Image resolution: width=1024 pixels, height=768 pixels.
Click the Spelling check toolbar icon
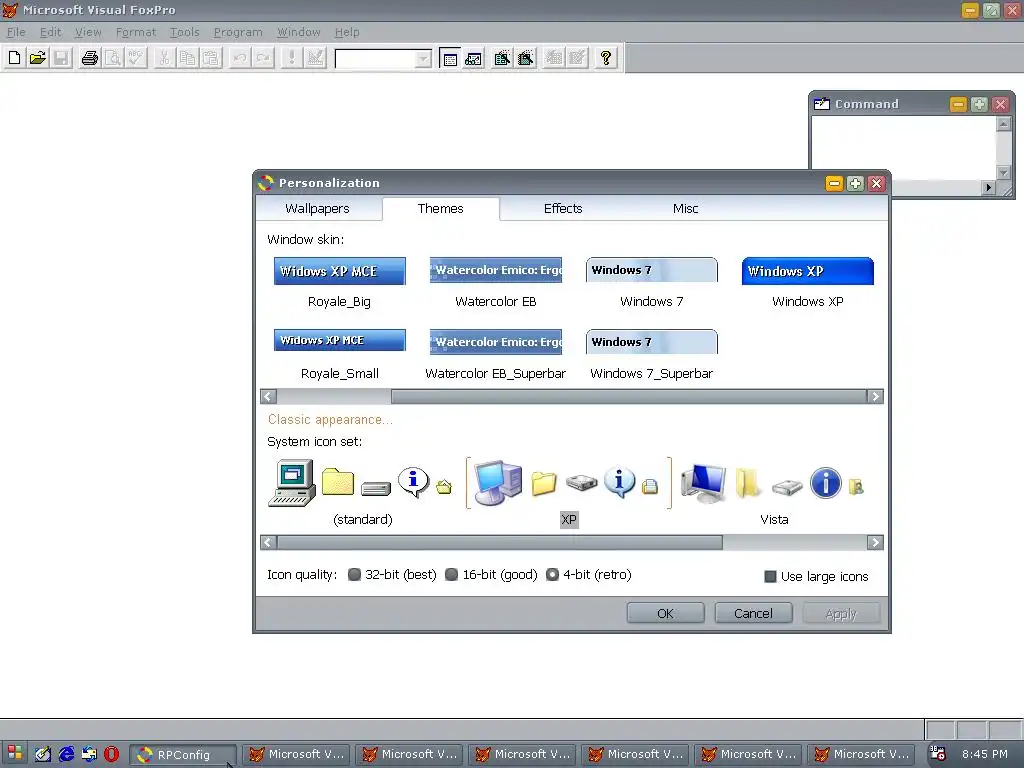click(x=136, y=58)
